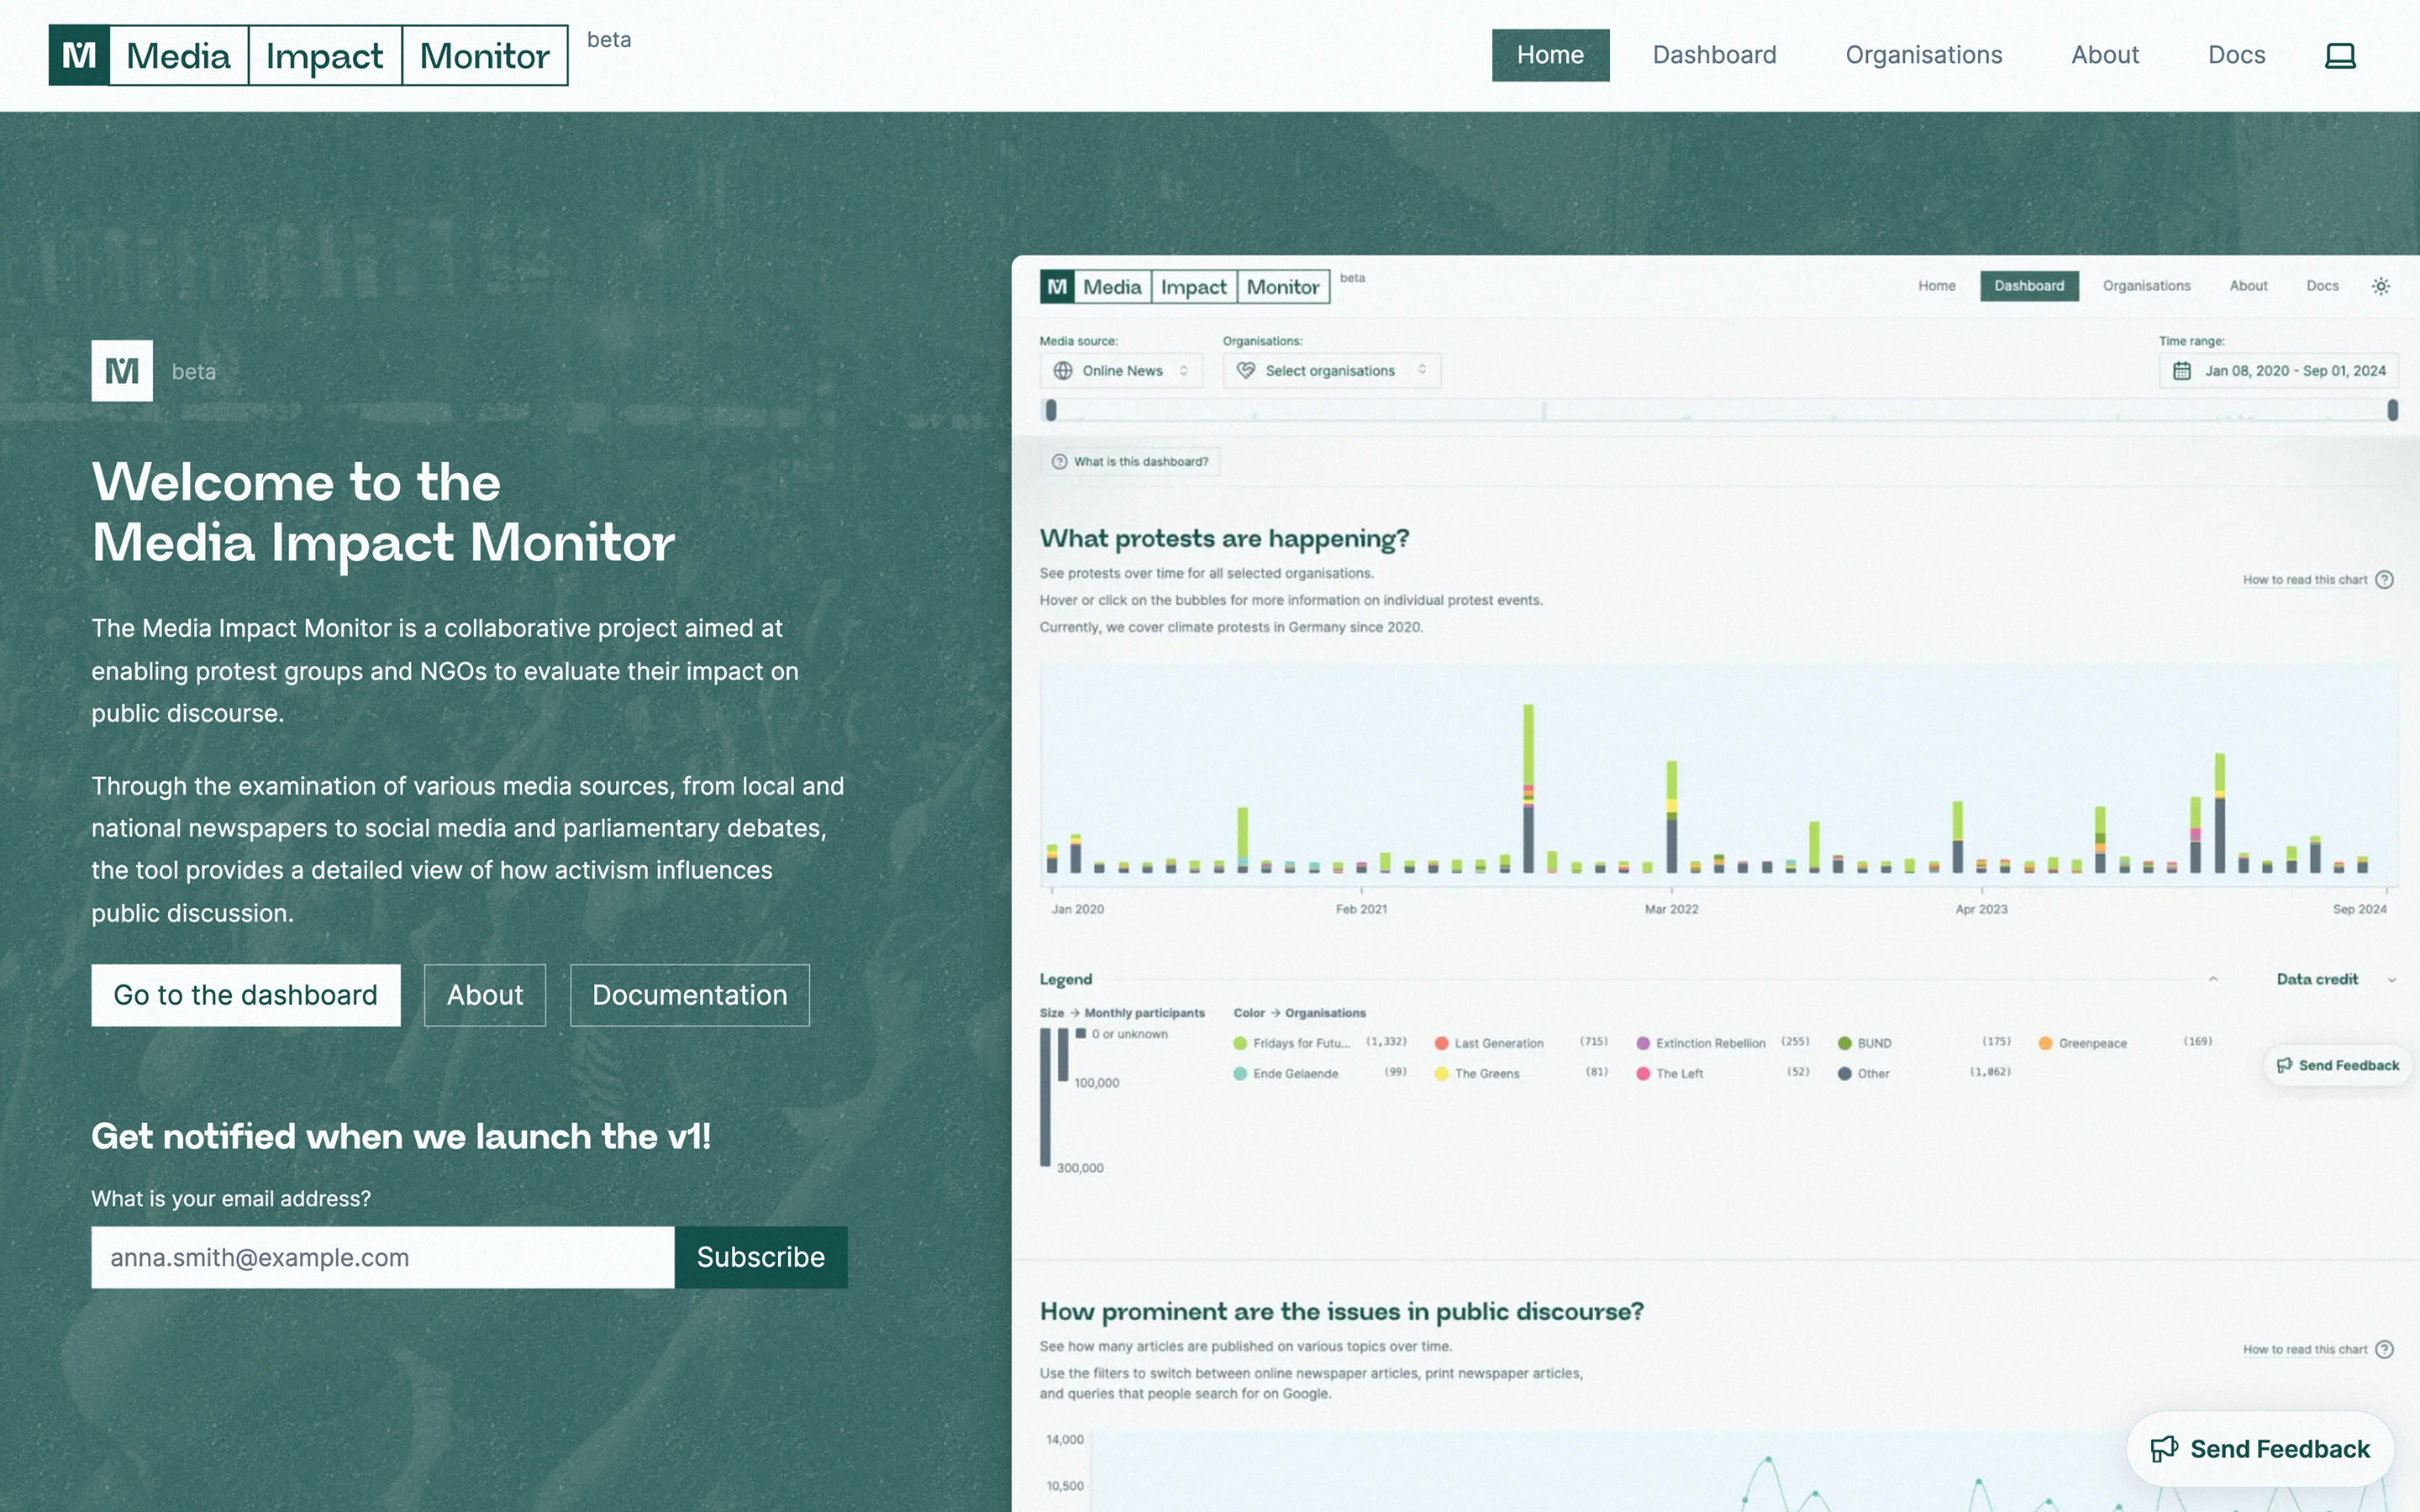Click How to read this chart for protests
This screenshot has height=1512, width=2420.
click(2304, 580)
